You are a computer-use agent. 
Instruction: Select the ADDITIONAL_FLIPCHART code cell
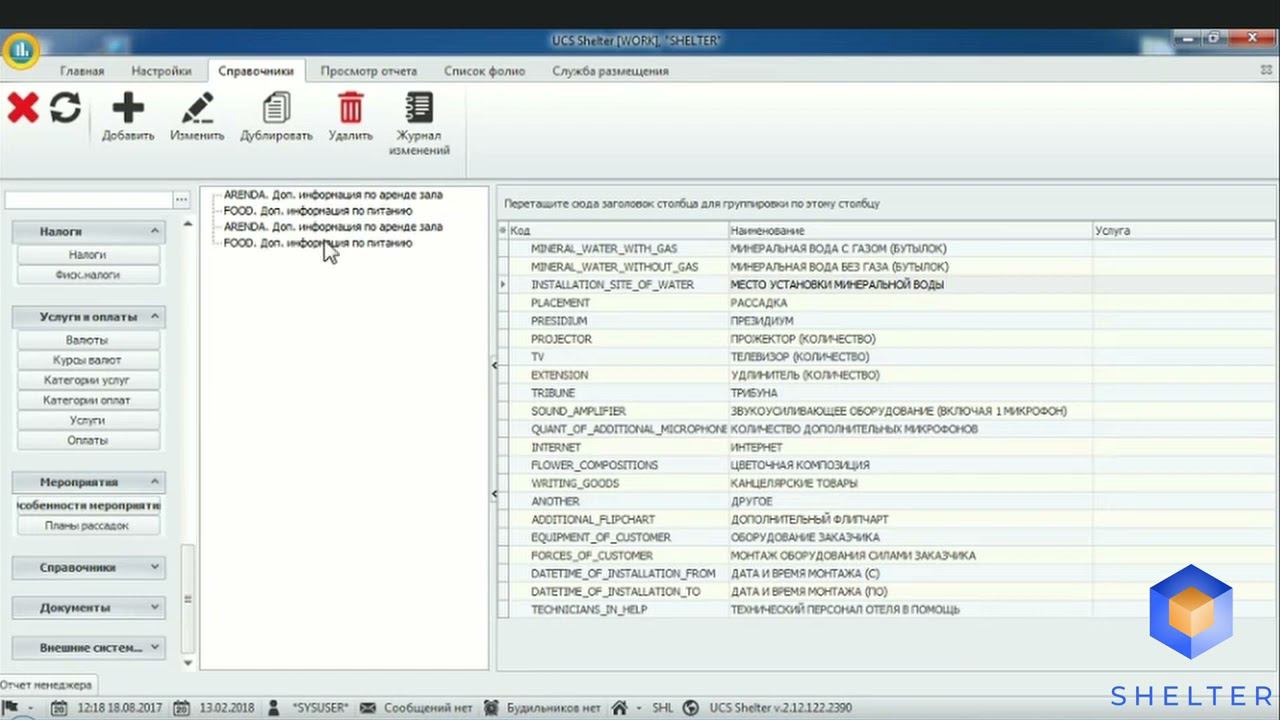(x=619, y=519)
